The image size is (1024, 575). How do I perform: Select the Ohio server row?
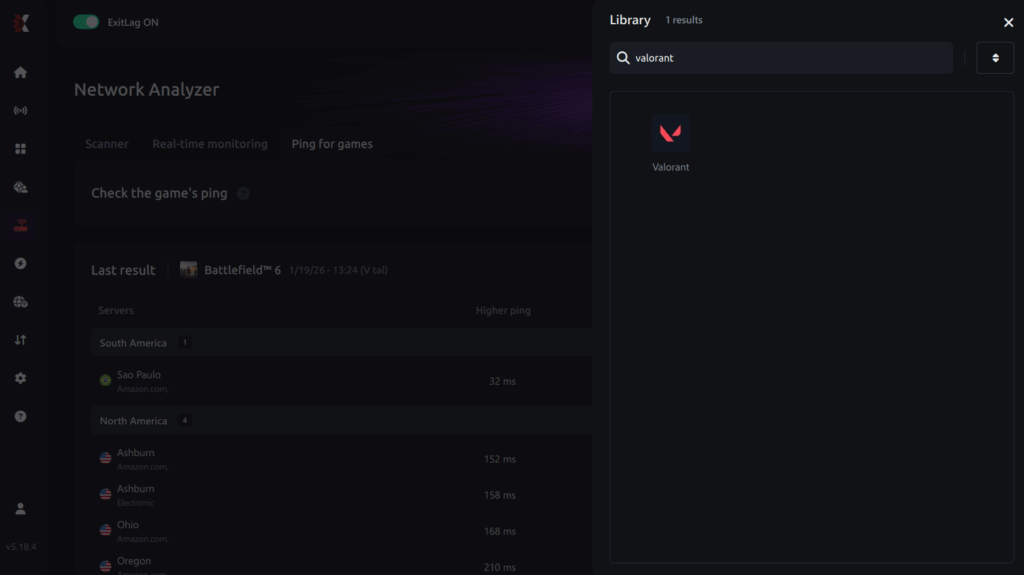342,531
